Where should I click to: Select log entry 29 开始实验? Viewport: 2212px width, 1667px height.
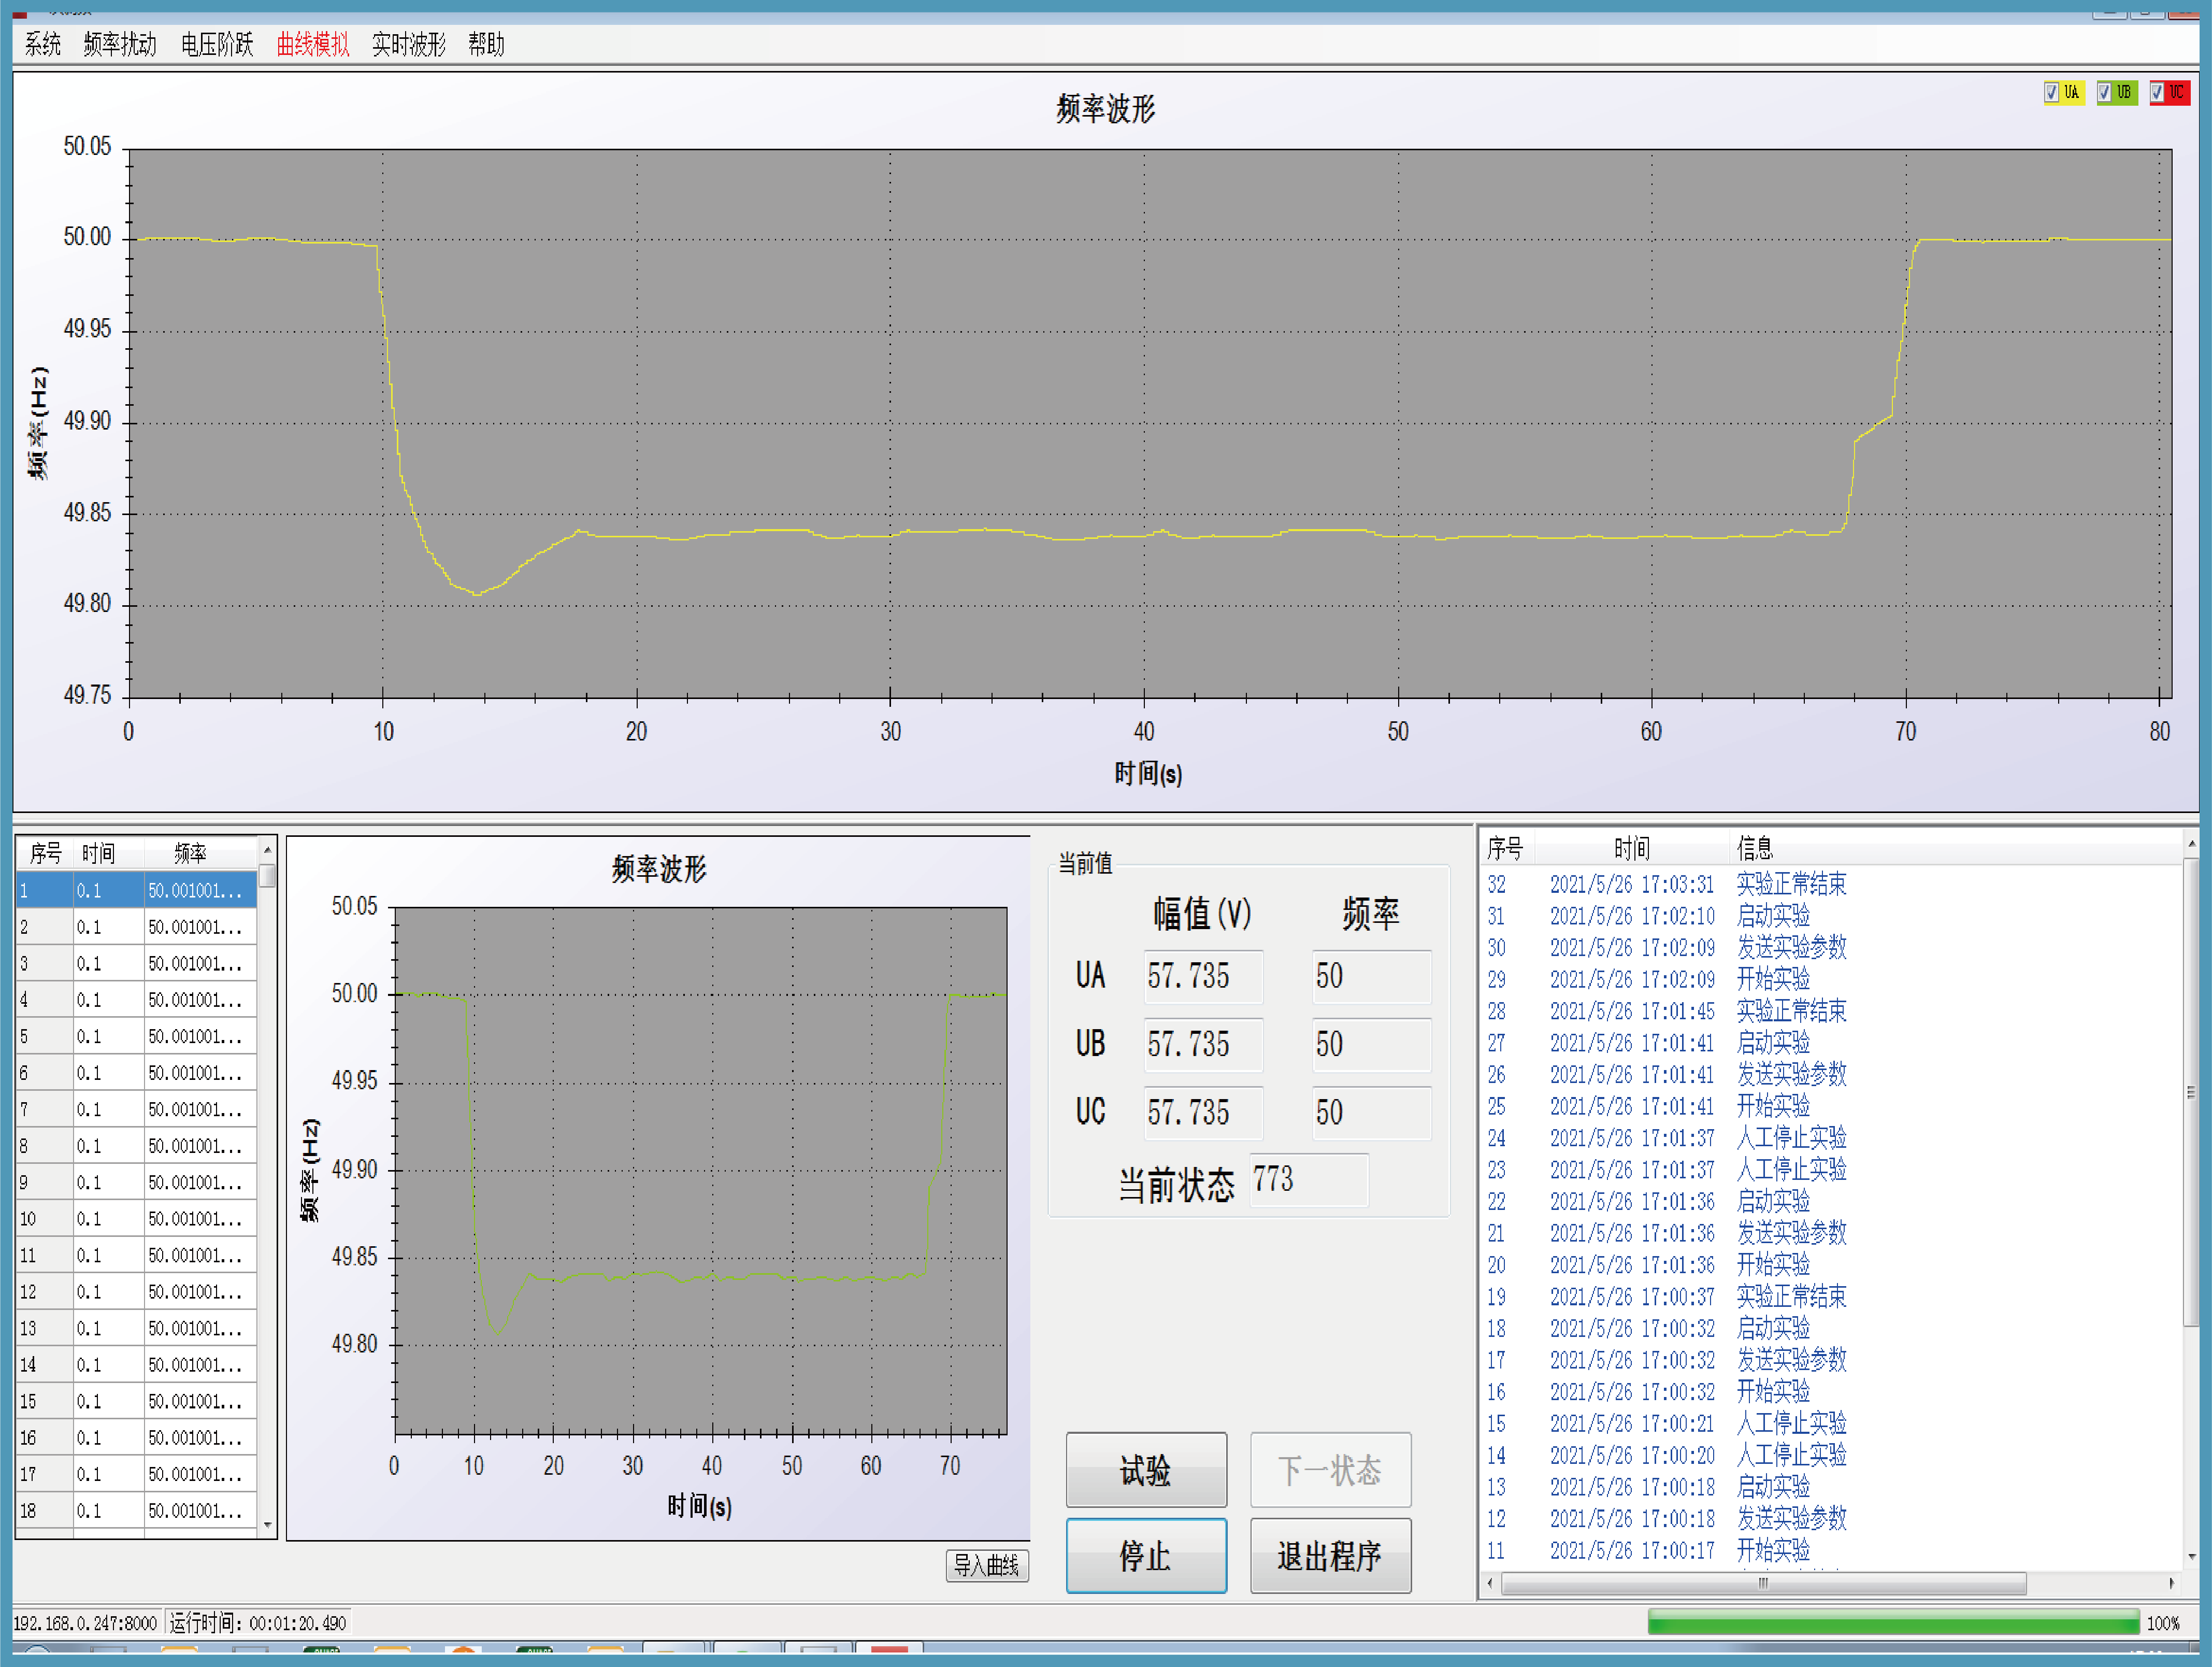click(1830, 979)
